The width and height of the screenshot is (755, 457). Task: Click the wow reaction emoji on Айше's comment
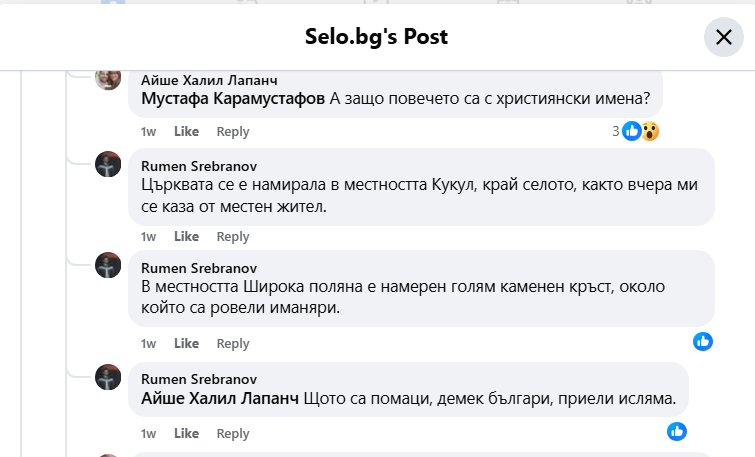tap(650, 131)
